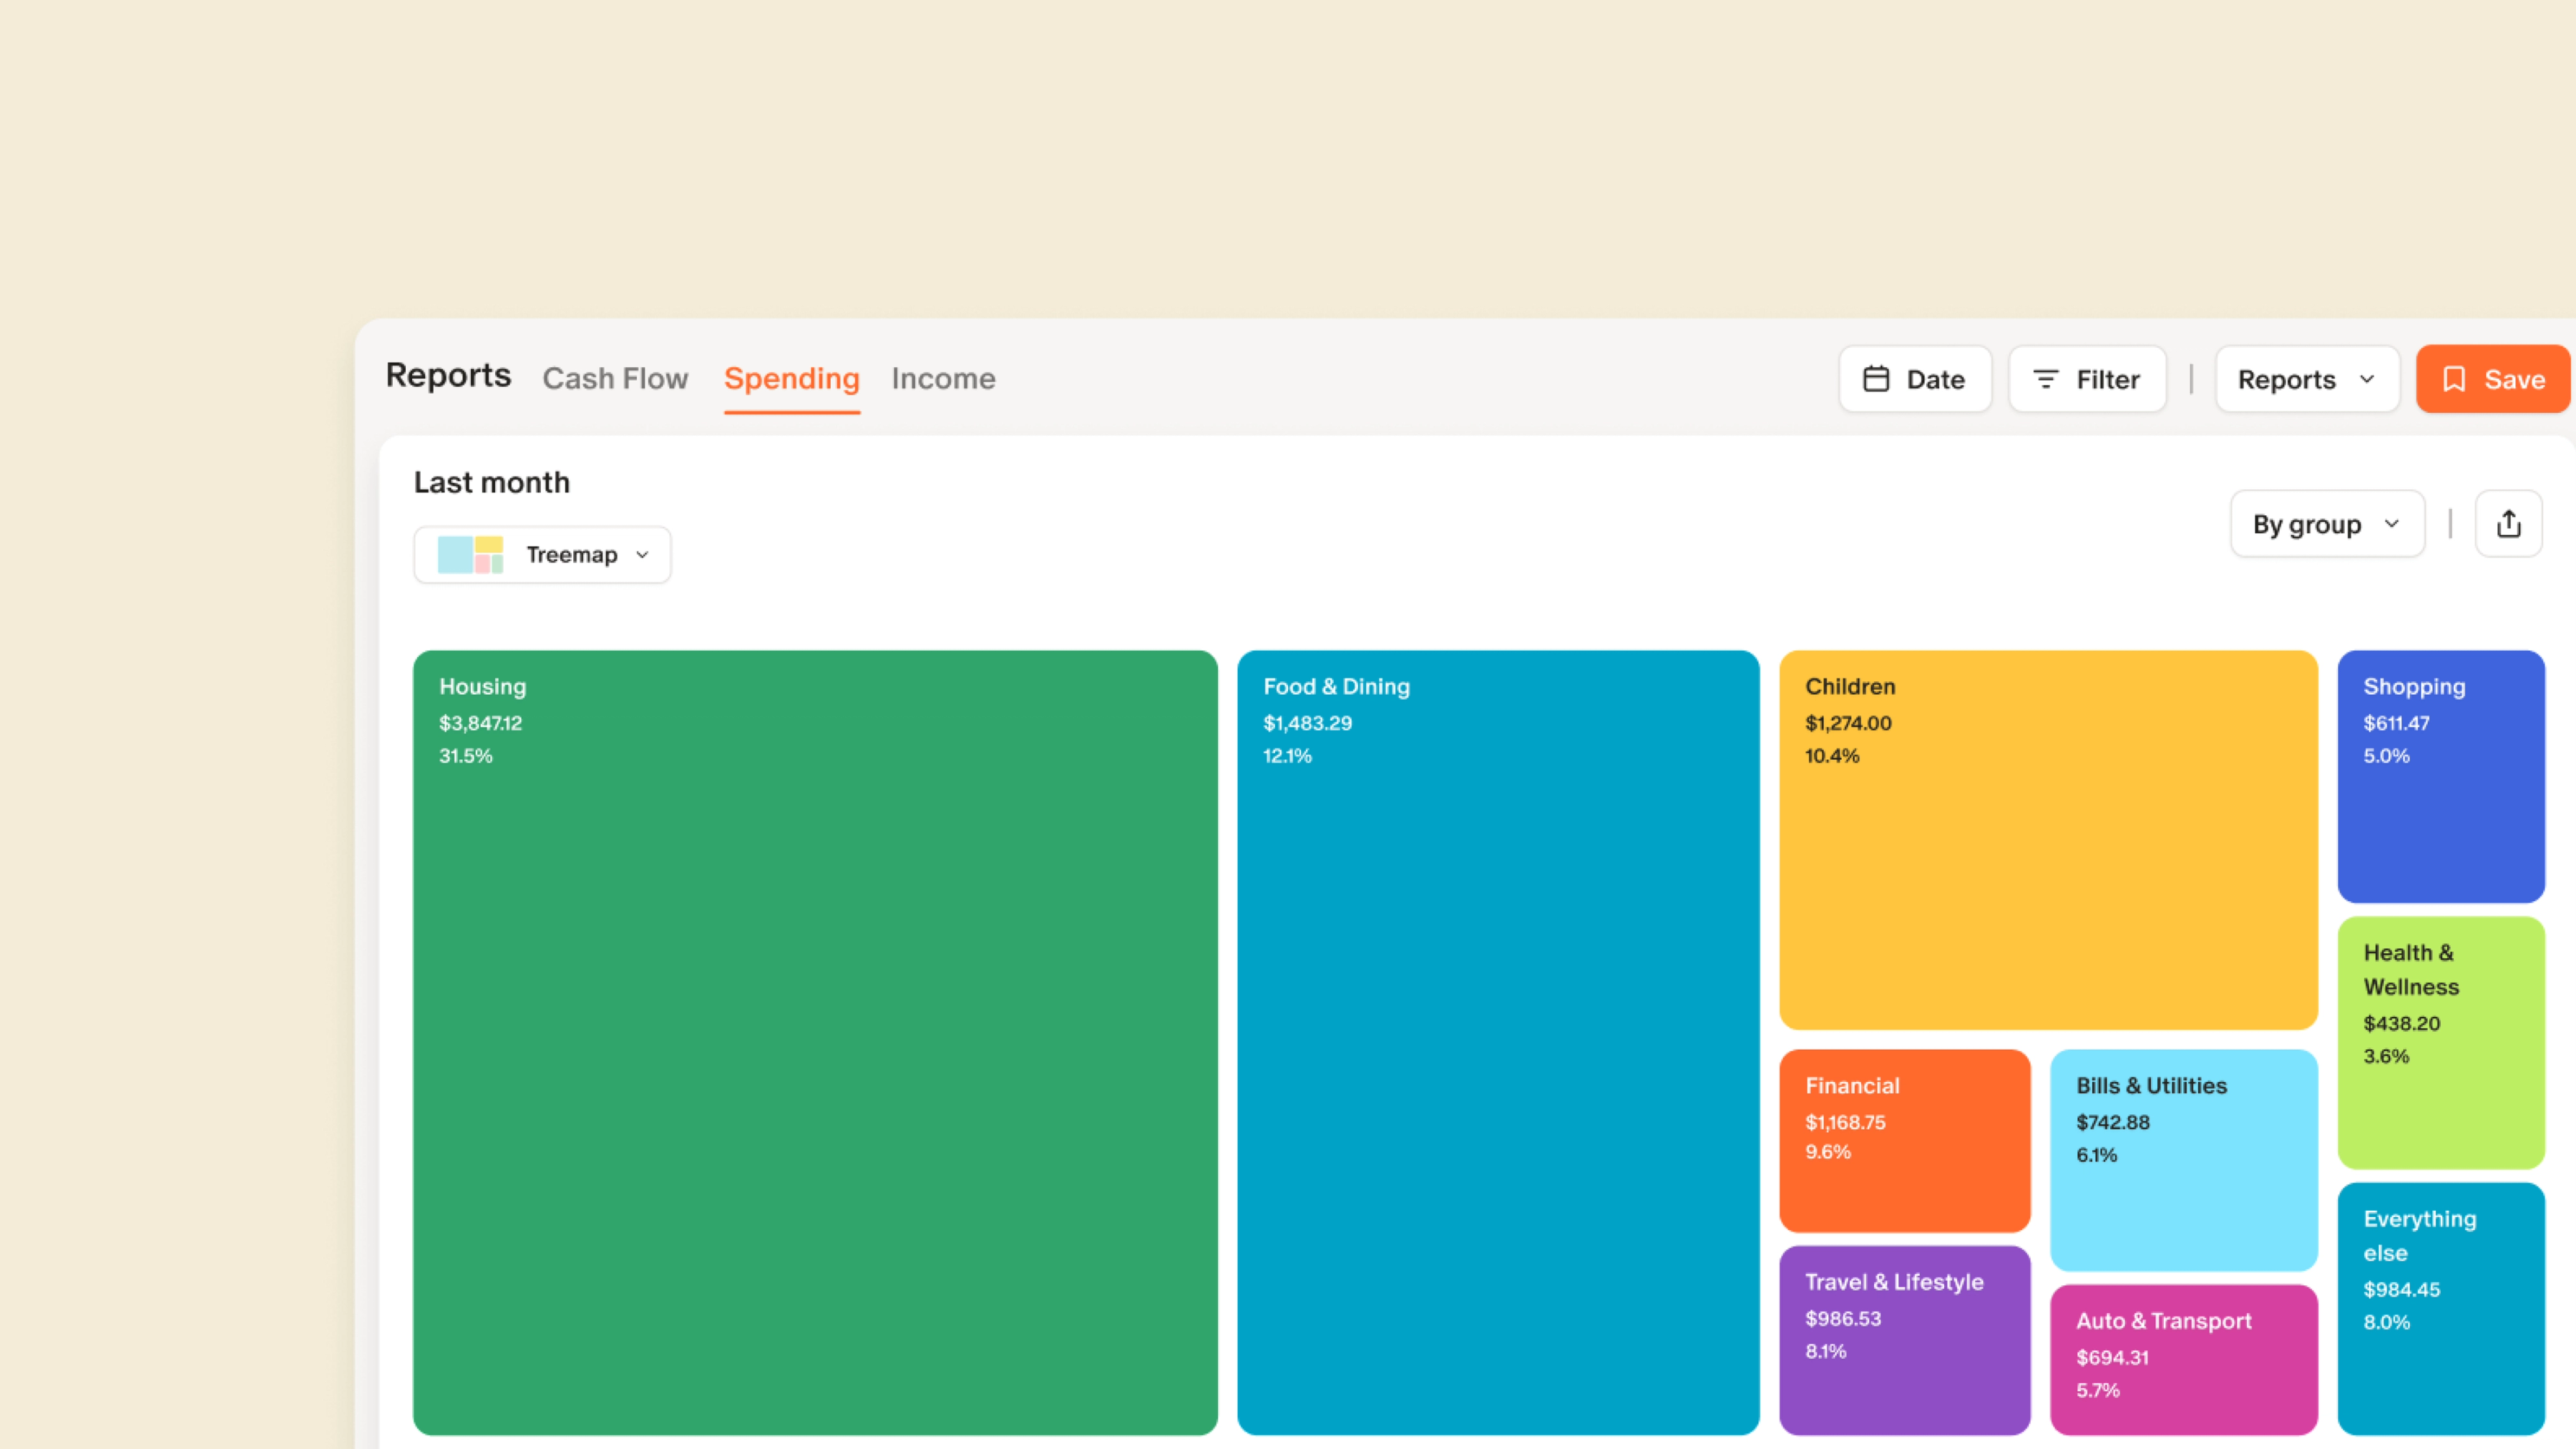Open the Reports dropdown menu
The height and width of the screenshot is (1449, 2576).
[2307, 379]
